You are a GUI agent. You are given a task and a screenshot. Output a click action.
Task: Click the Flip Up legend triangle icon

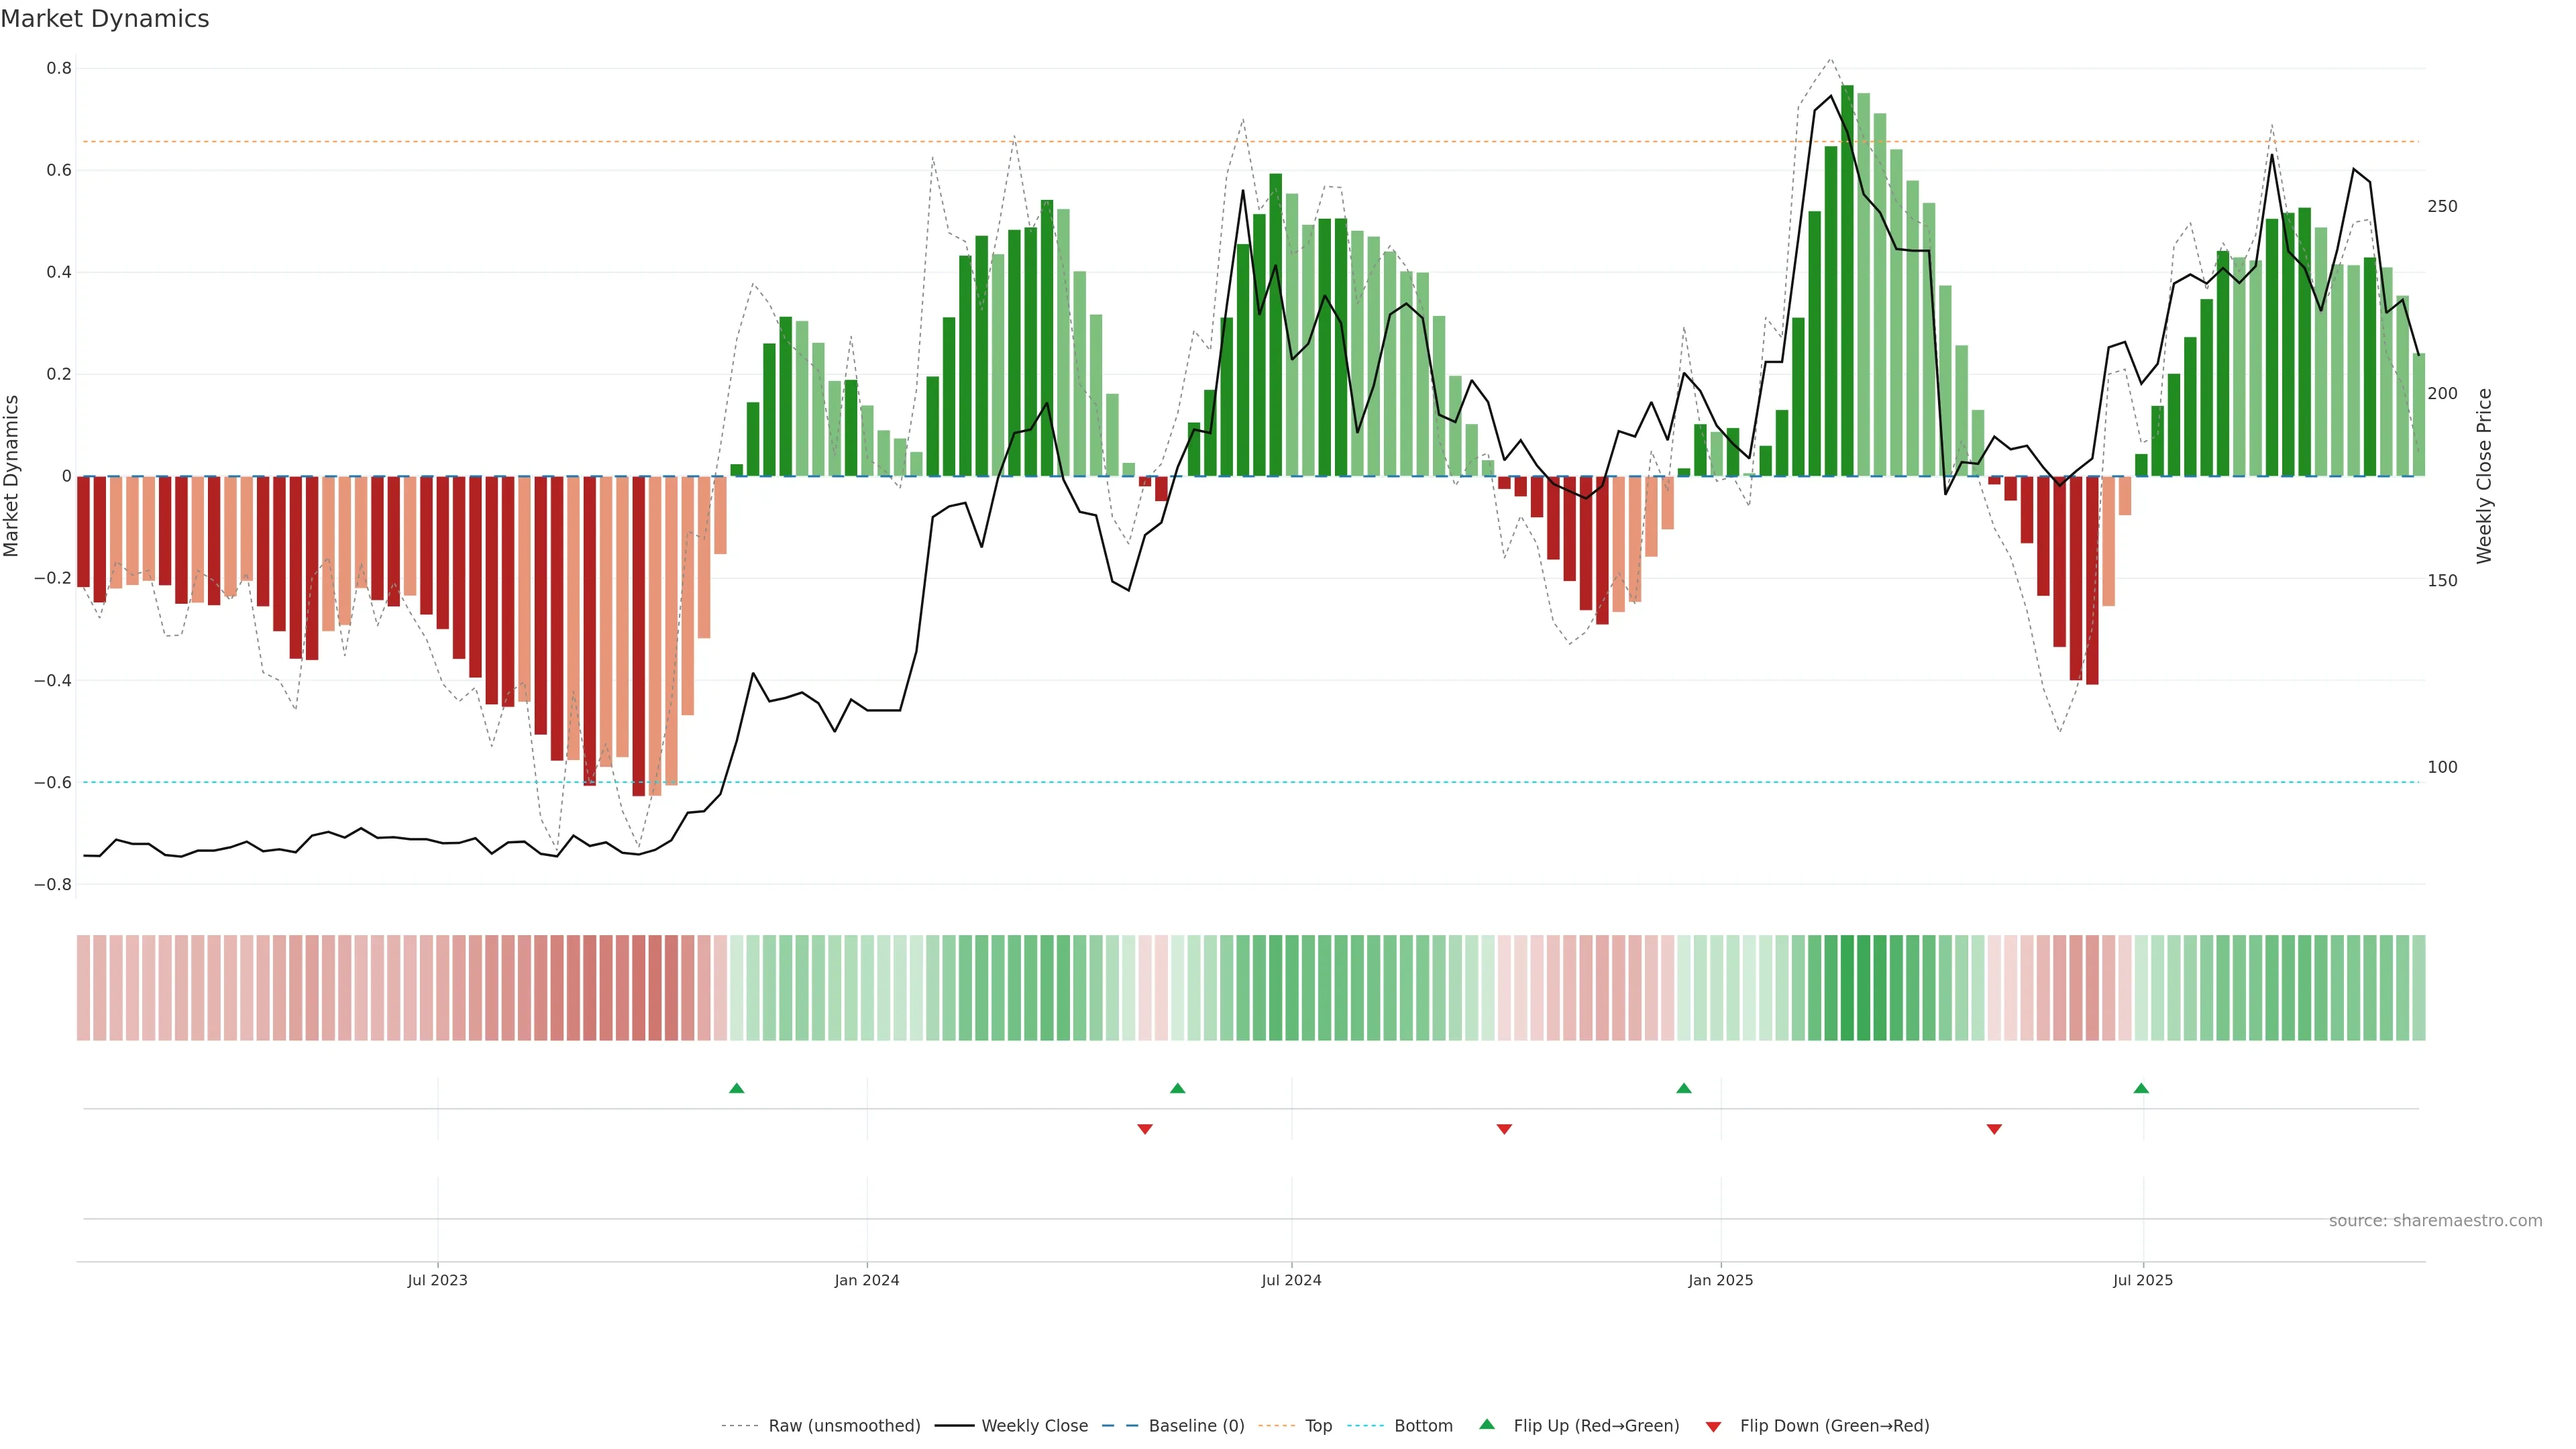[x=1487, y=1424]
